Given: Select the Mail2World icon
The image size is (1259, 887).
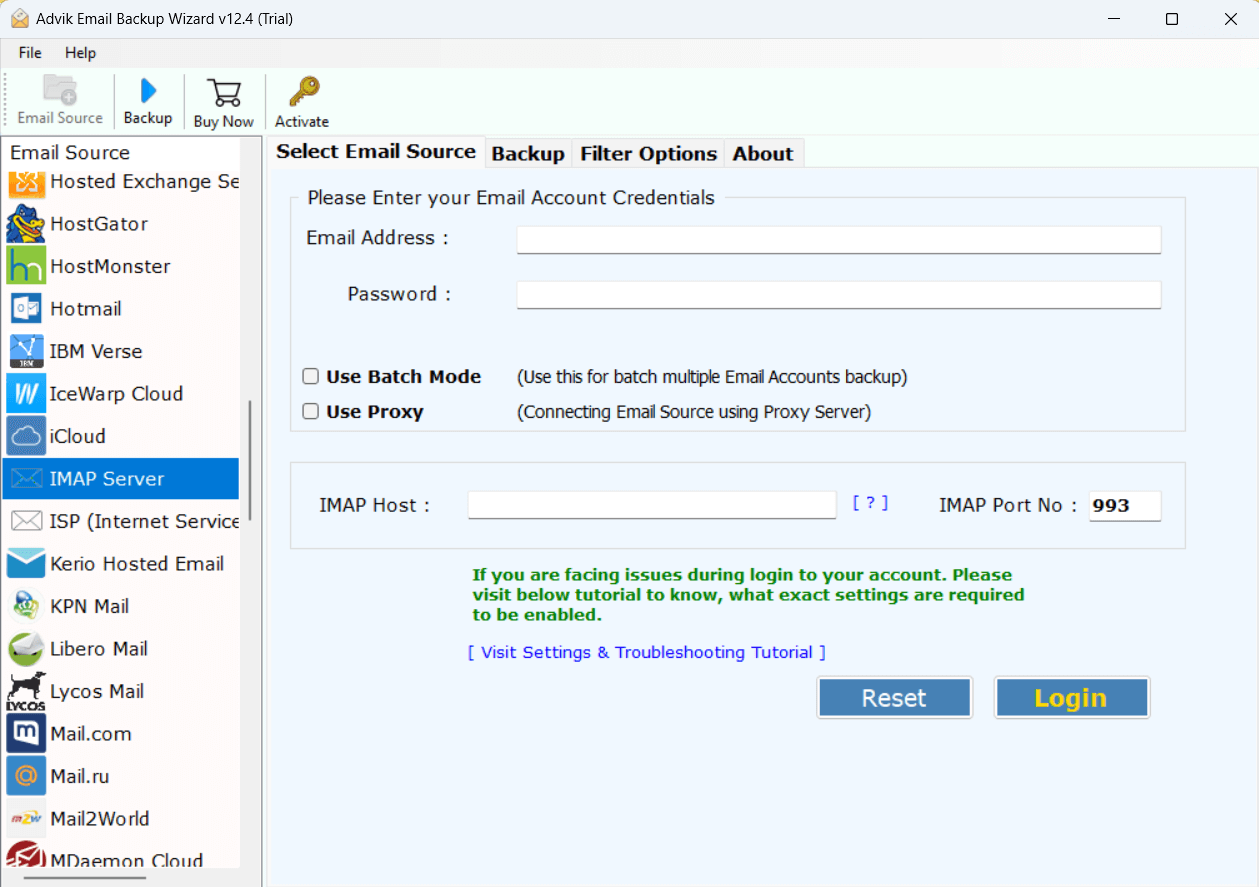Looking at the screenshot, I should [x=26, y=819].
